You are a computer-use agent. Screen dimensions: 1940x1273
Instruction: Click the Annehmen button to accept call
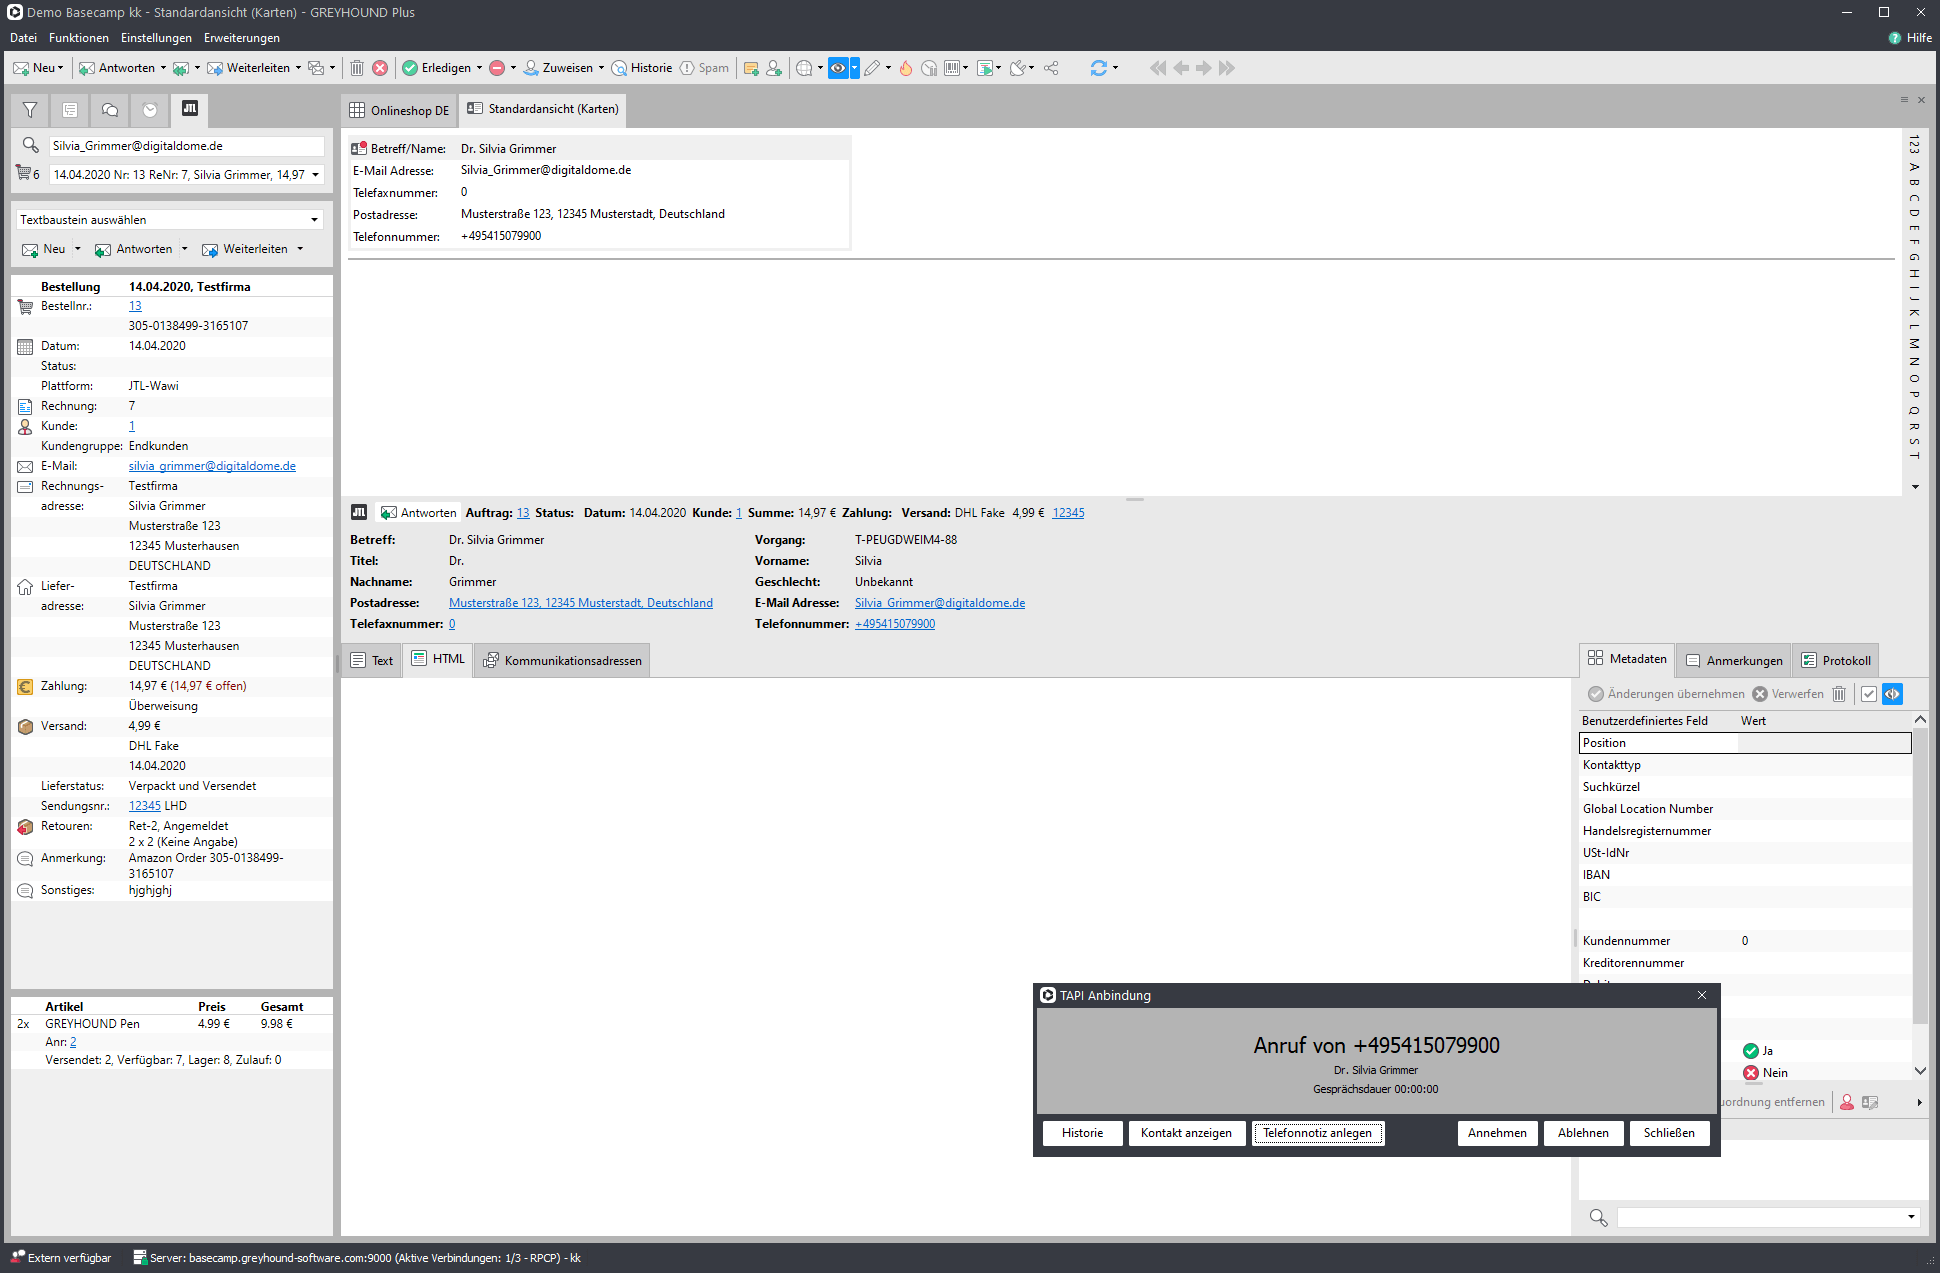point(1496,1133)
